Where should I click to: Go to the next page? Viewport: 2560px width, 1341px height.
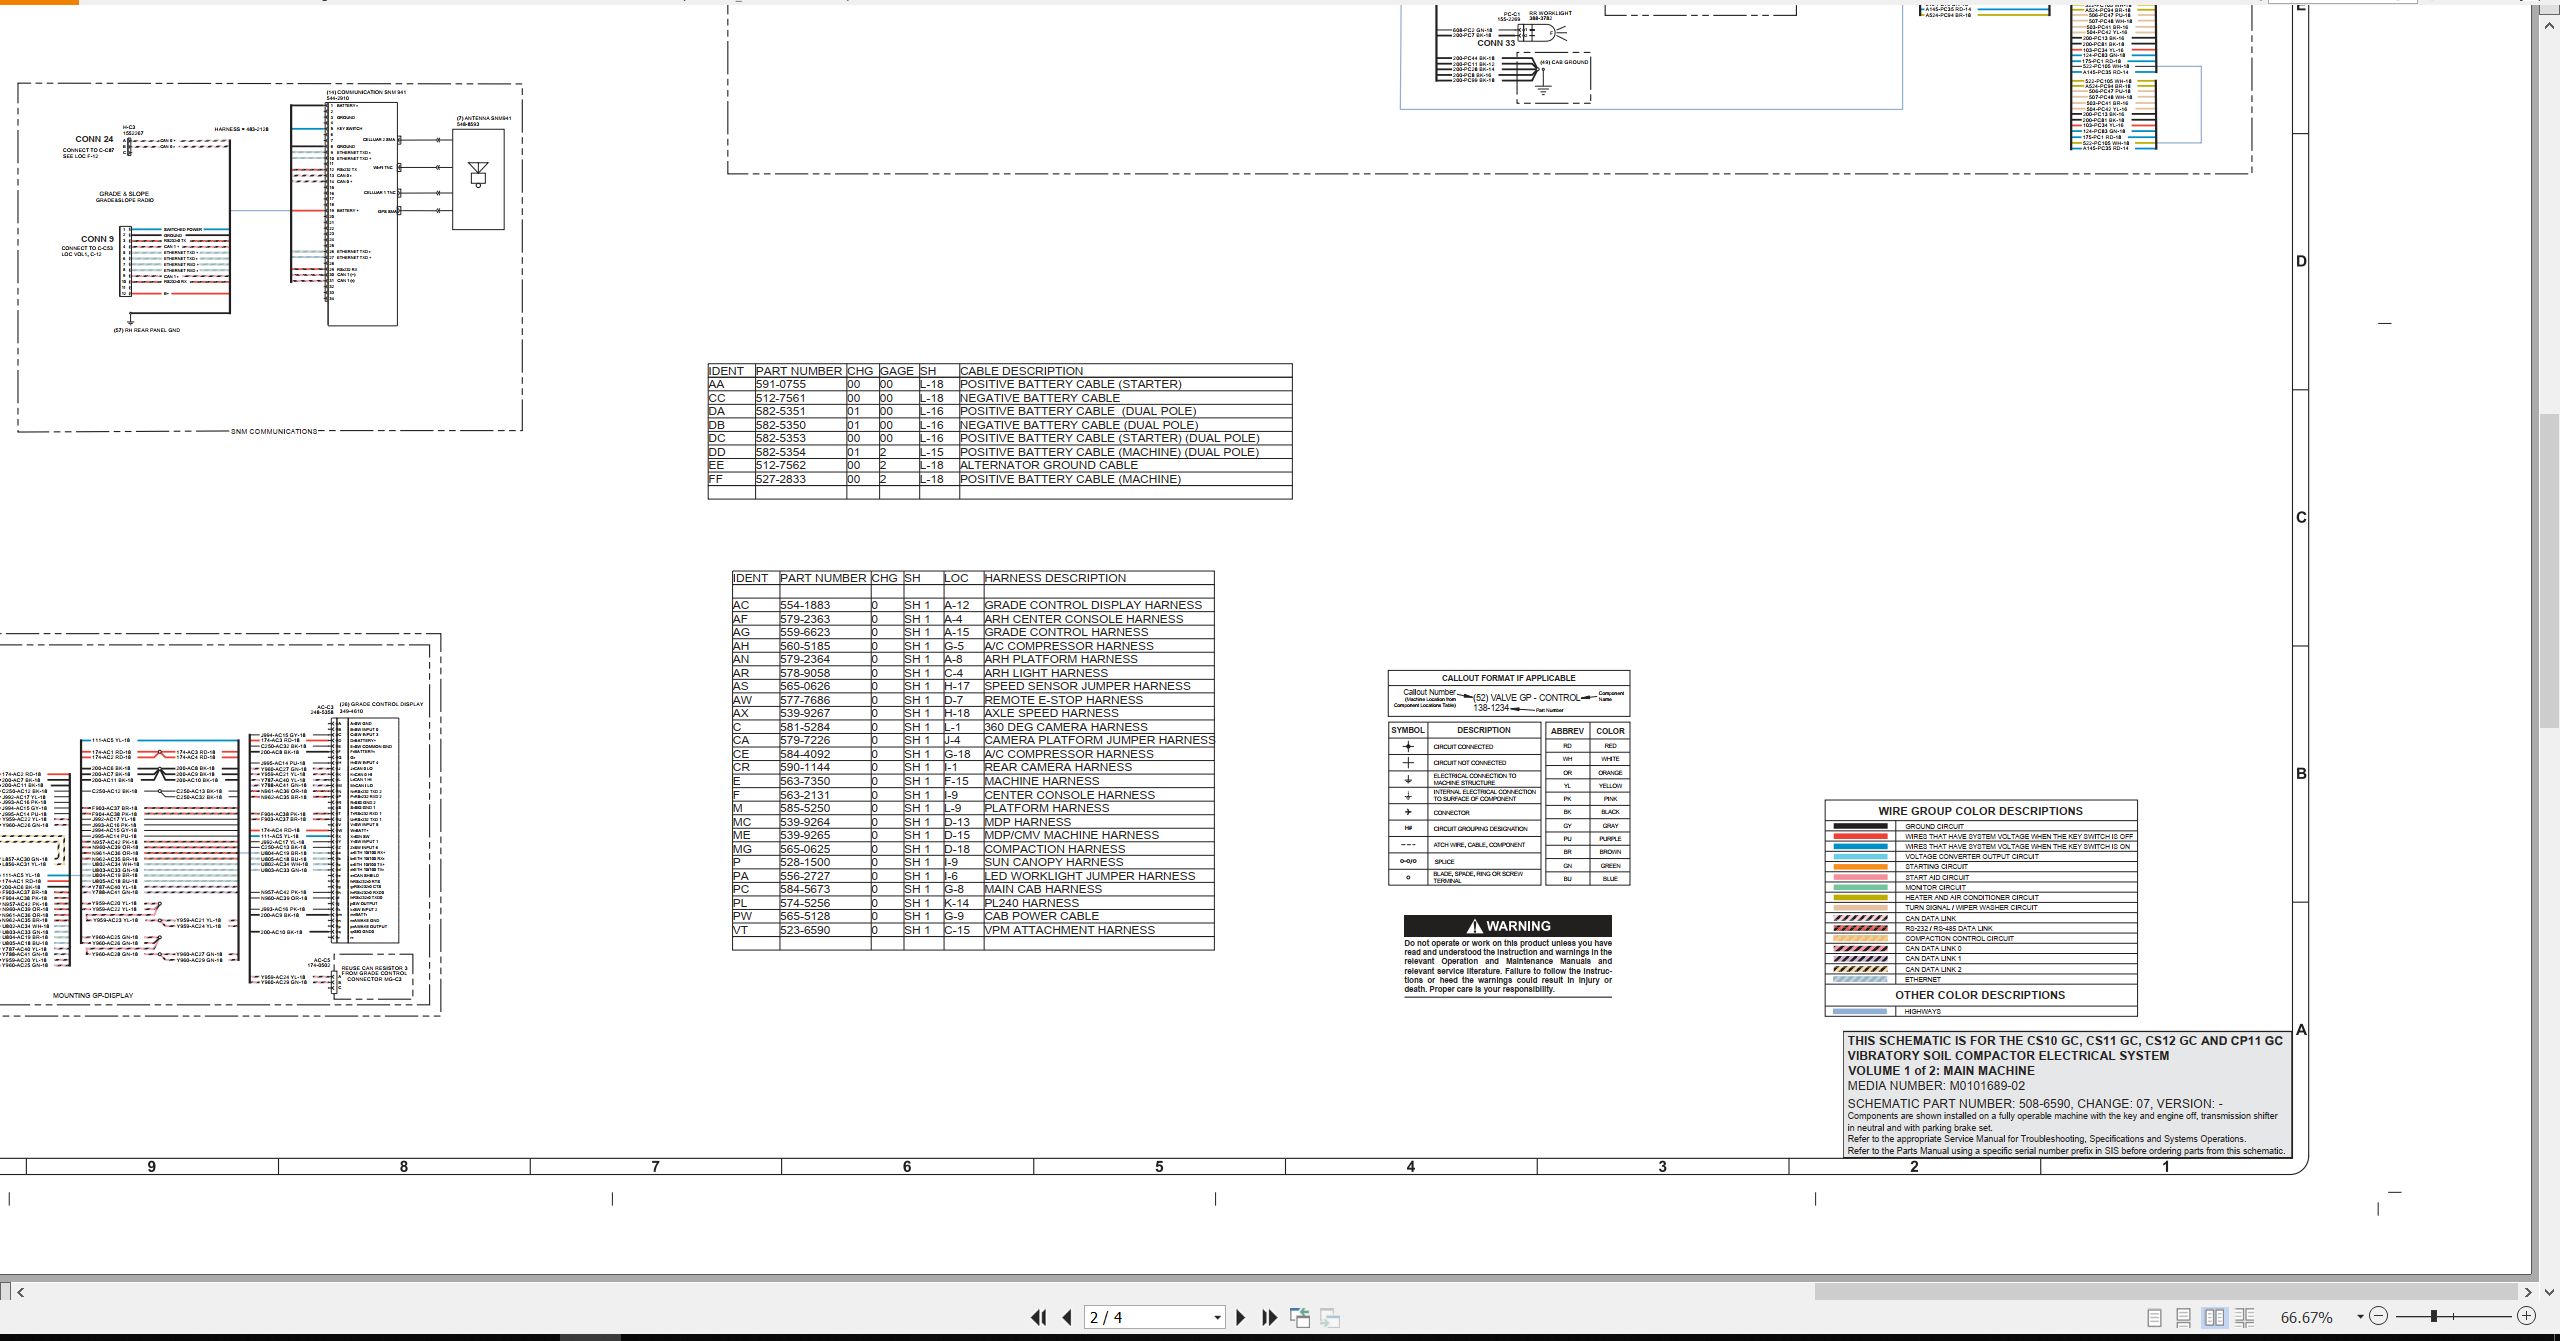(x=1240, y=1317)
